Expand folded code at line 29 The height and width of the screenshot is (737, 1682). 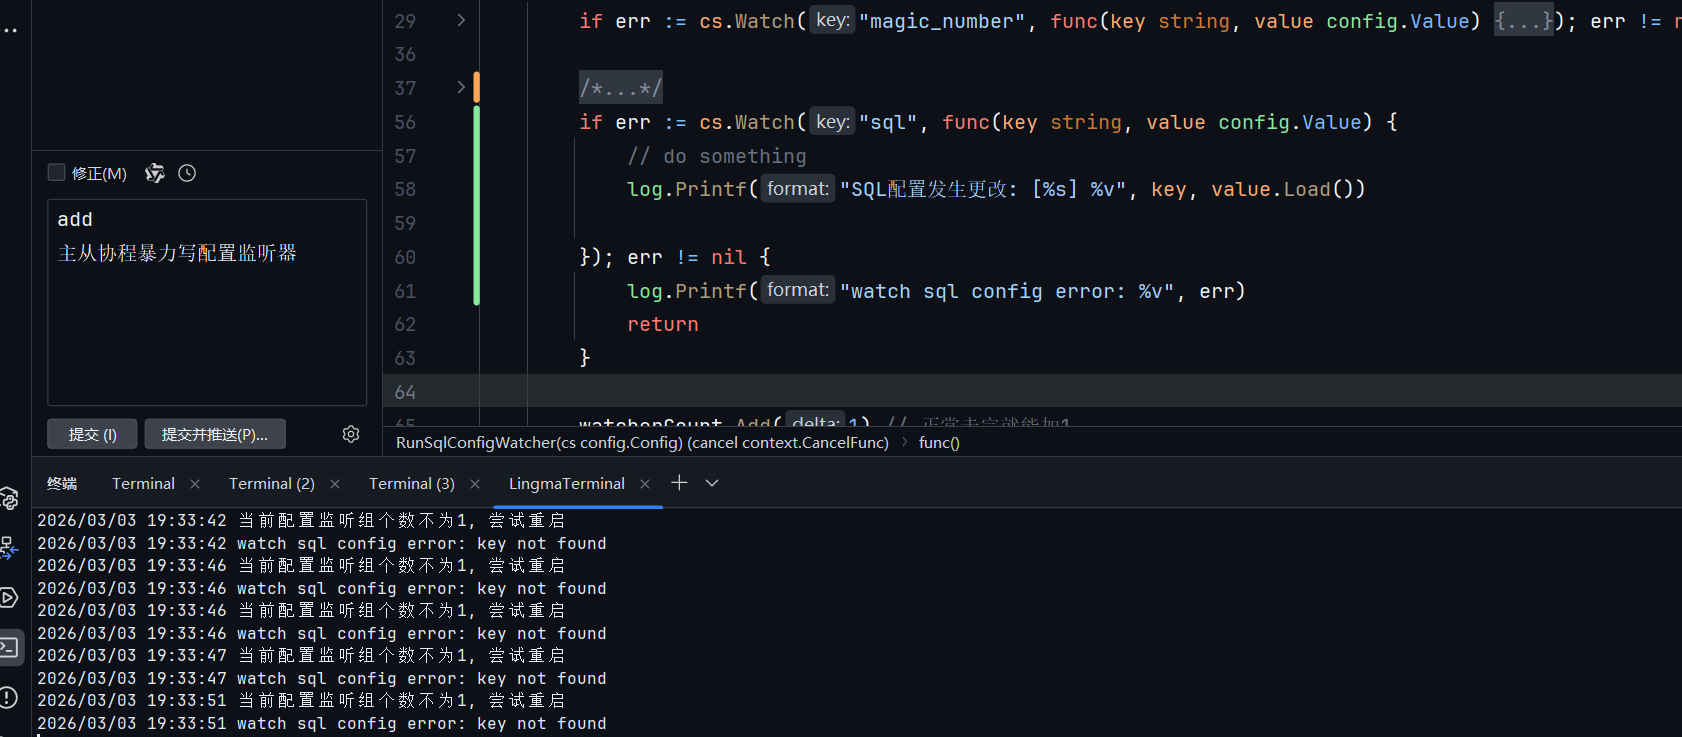tap(461, 20)
